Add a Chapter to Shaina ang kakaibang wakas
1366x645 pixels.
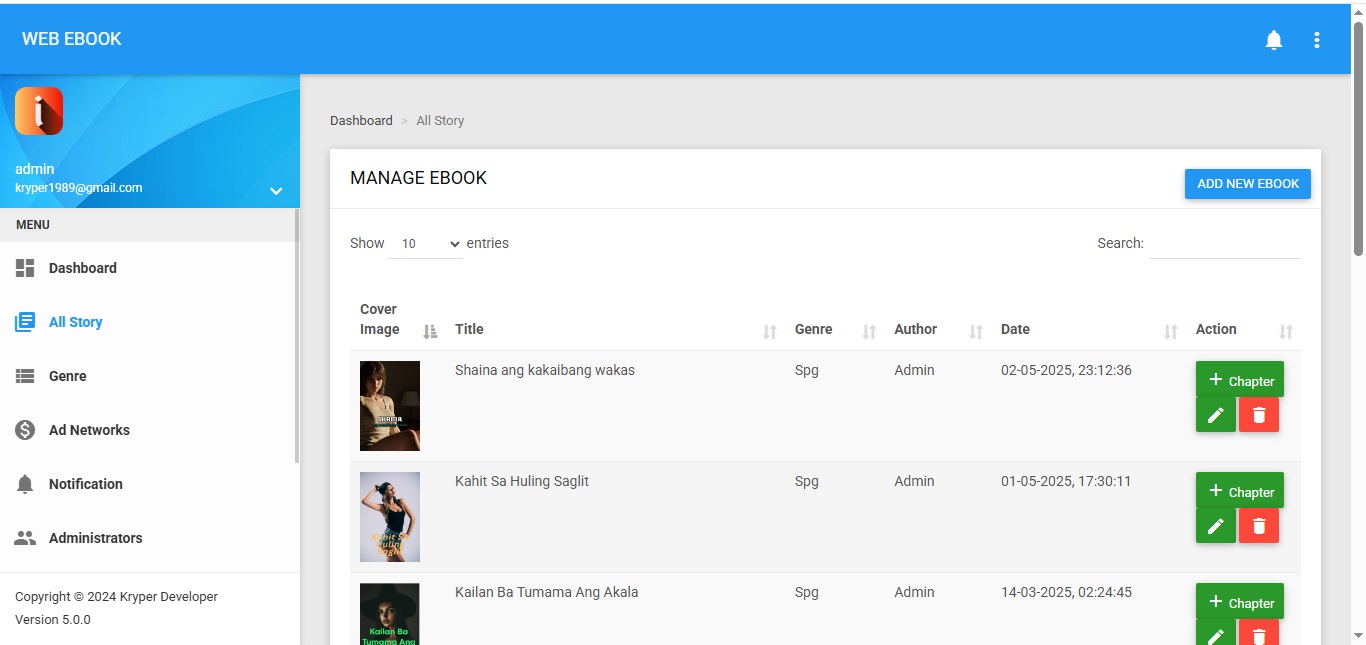tap(1239, 380)
